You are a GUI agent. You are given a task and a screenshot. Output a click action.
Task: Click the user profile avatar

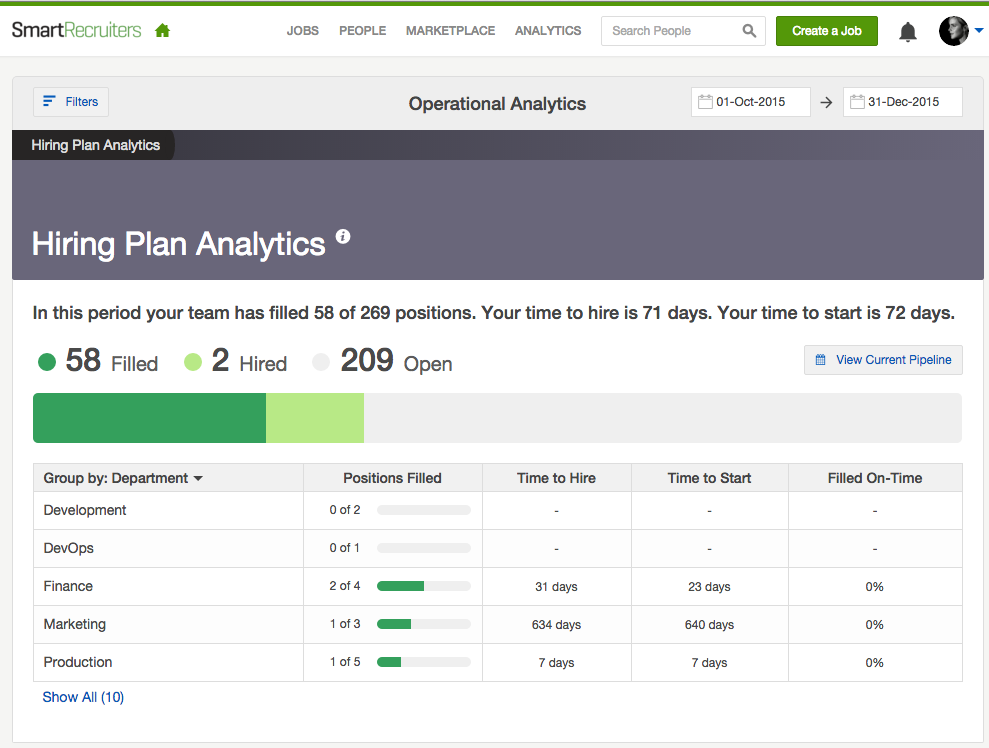pos(953,31)
